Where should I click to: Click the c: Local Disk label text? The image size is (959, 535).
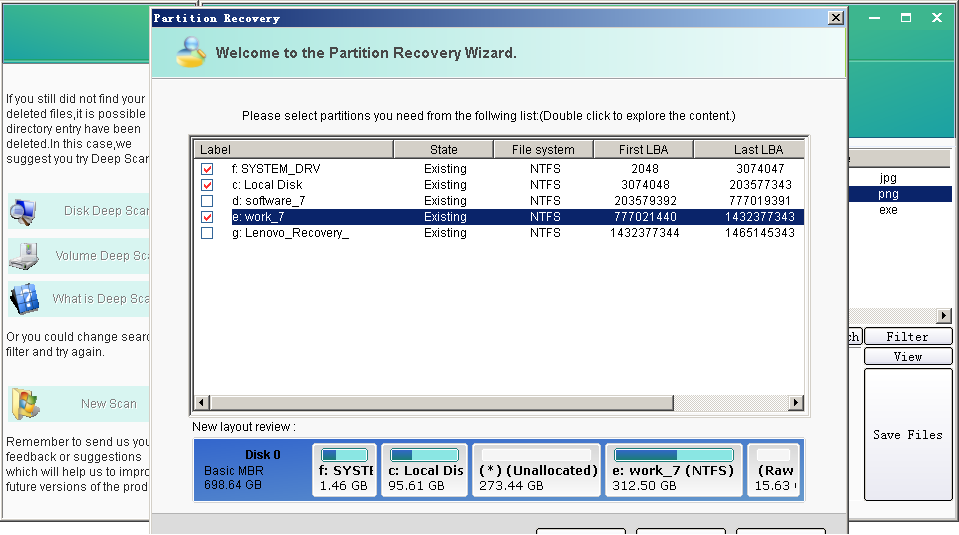point(267,185)
